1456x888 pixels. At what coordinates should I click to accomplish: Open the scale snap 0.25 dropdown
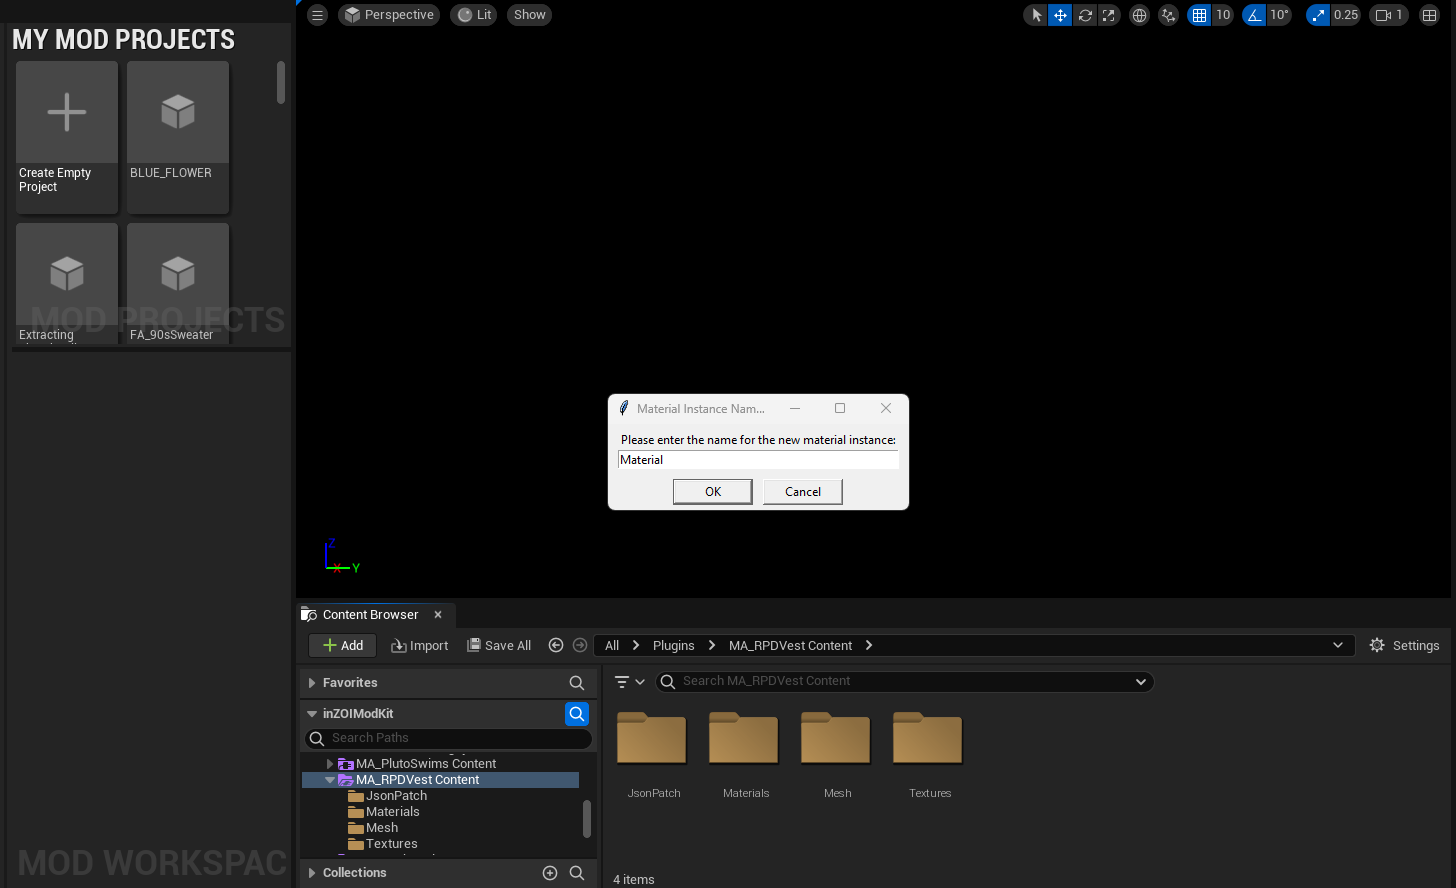pos(1346,15)
